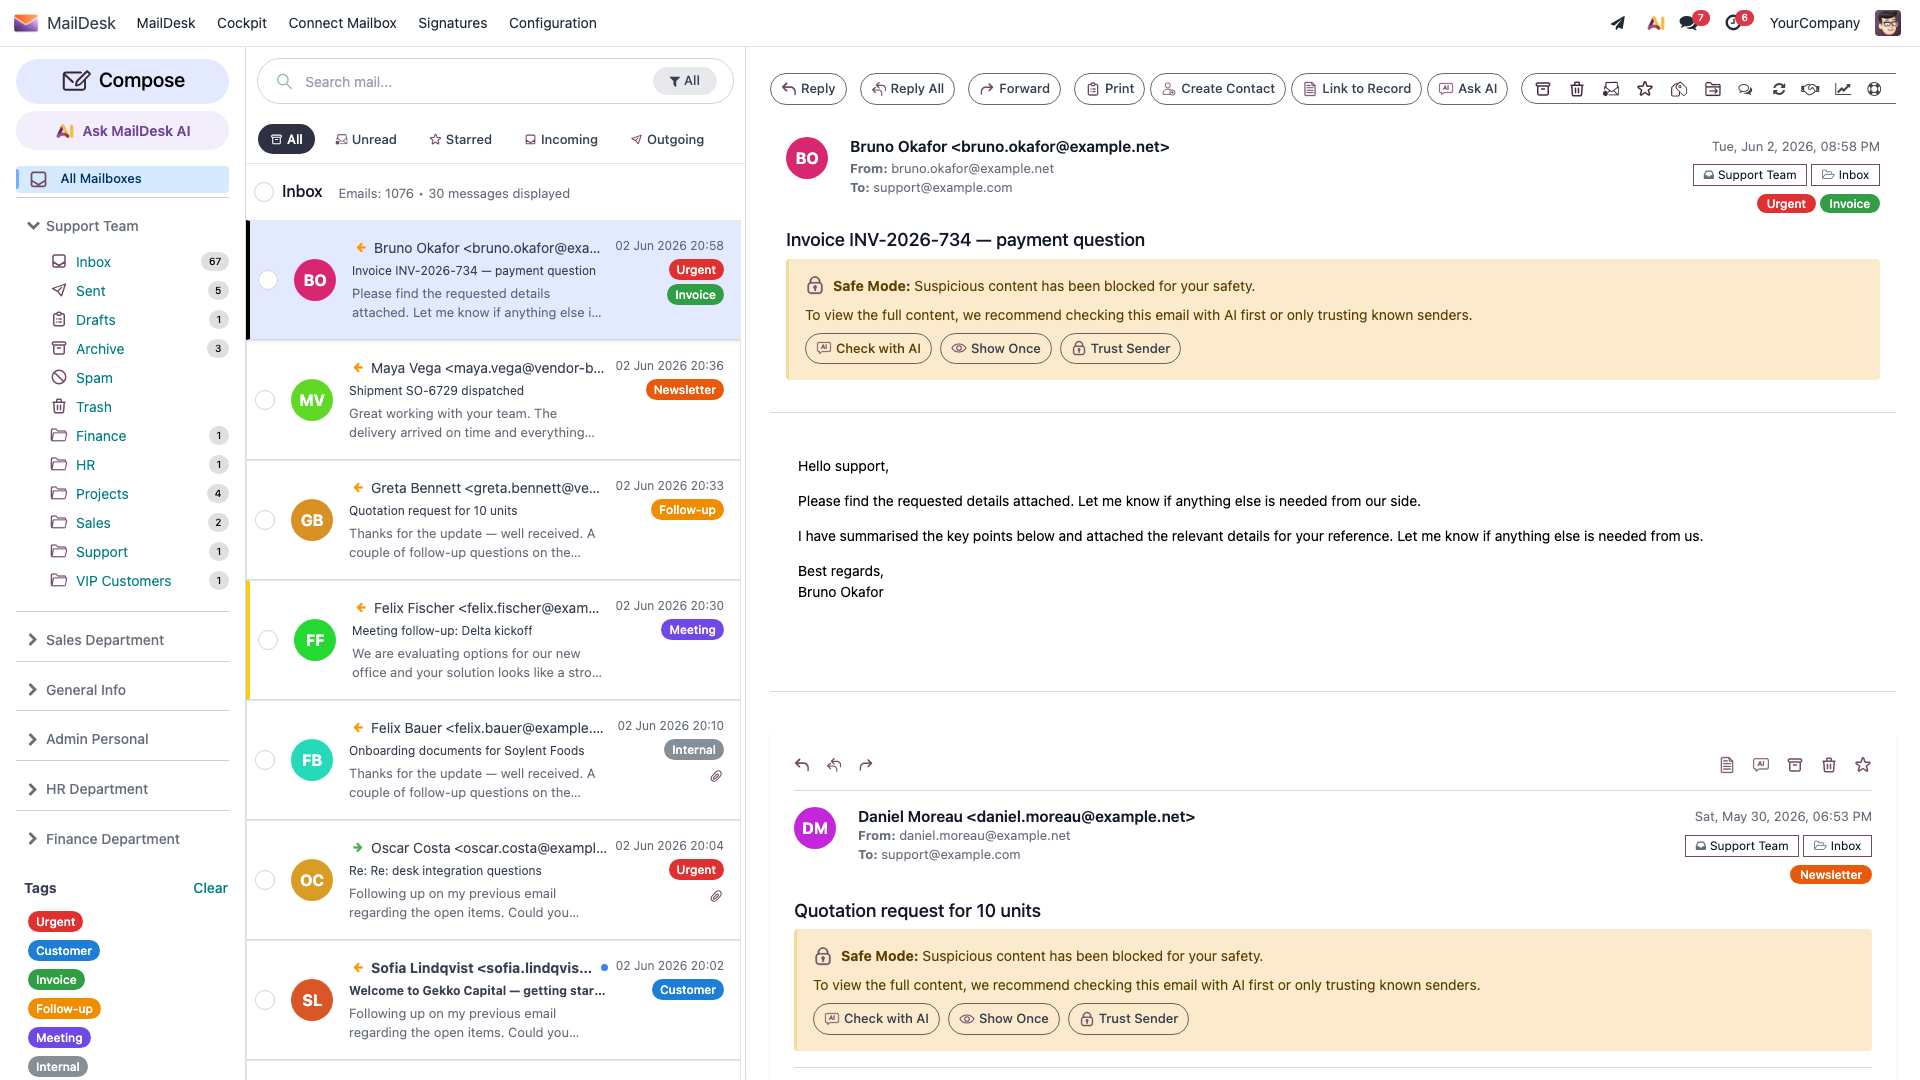Click attachment paperclip on Felix Bauer email
This screenshot has width=1920, height=1080.
[x=716, y=776]
